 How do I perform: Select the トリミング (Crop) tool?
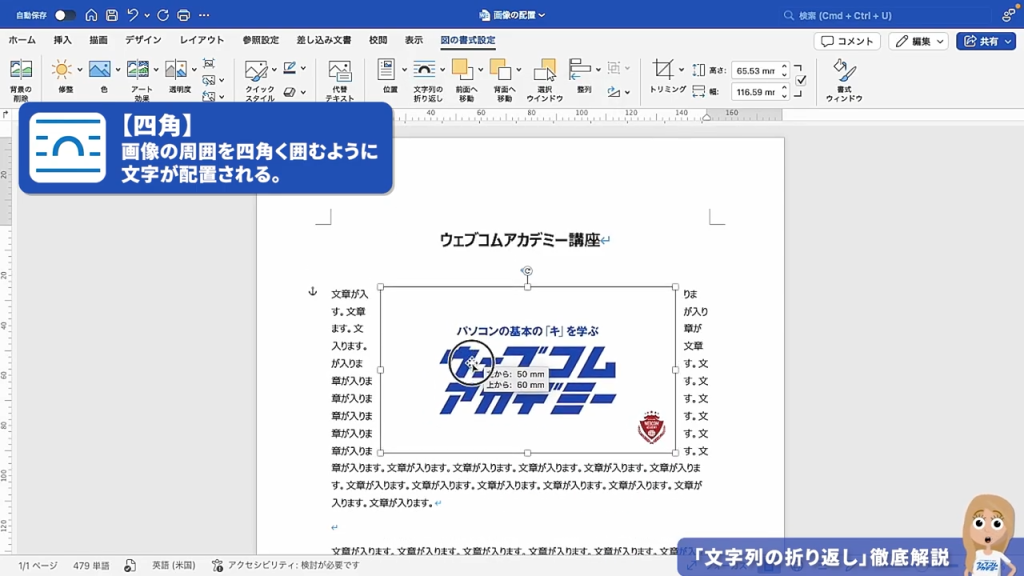point(665,67)
